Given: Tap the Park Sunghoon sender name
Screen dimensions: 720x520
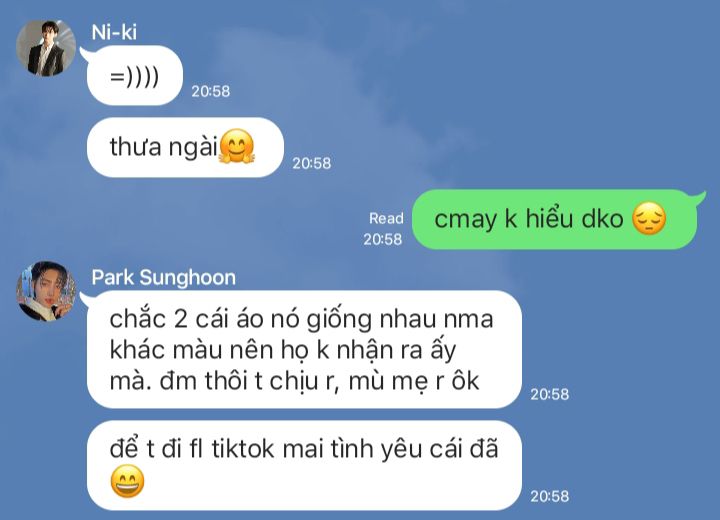Looking at the screenshot, I should pos(163,277).
